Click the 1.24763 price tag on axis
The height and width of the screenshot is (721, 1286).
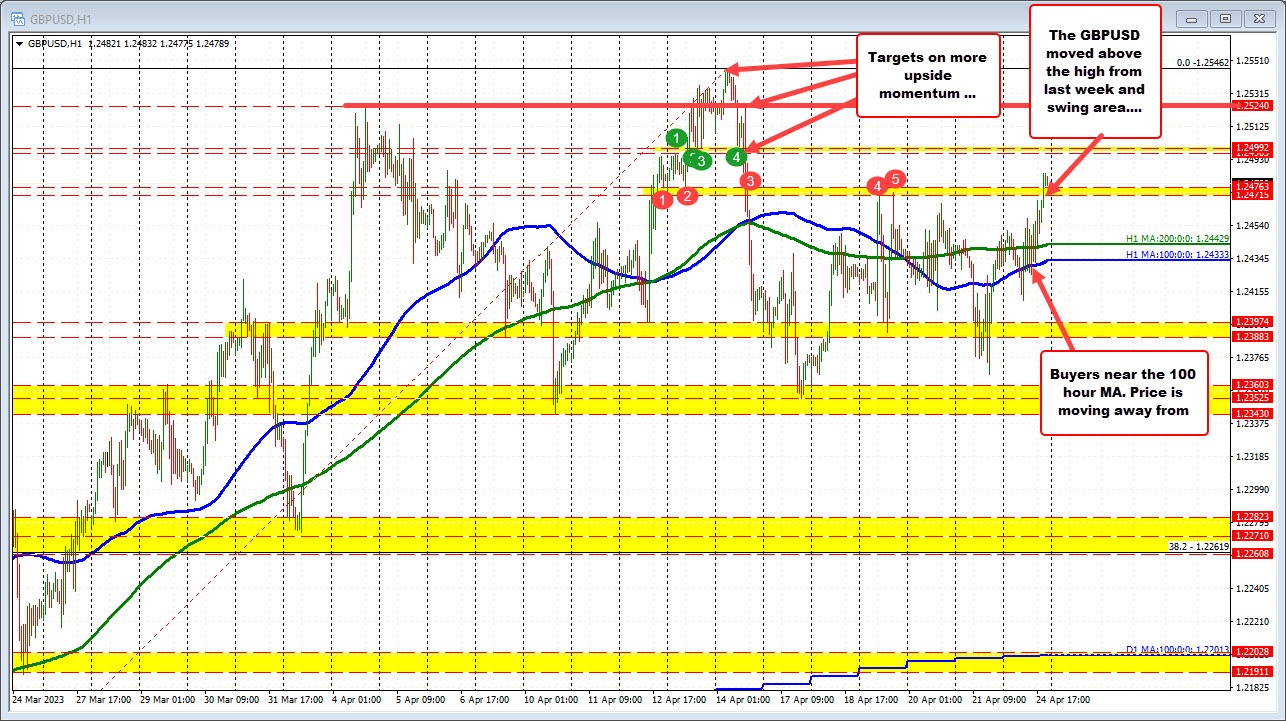point(1251,185)
